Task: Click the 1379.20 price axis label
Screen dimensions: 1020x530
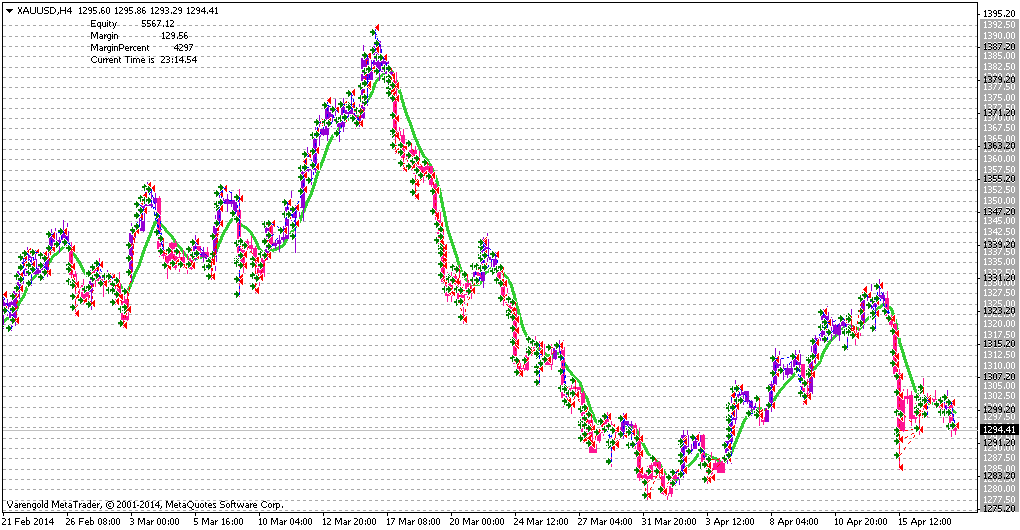Action: point(999,79)
